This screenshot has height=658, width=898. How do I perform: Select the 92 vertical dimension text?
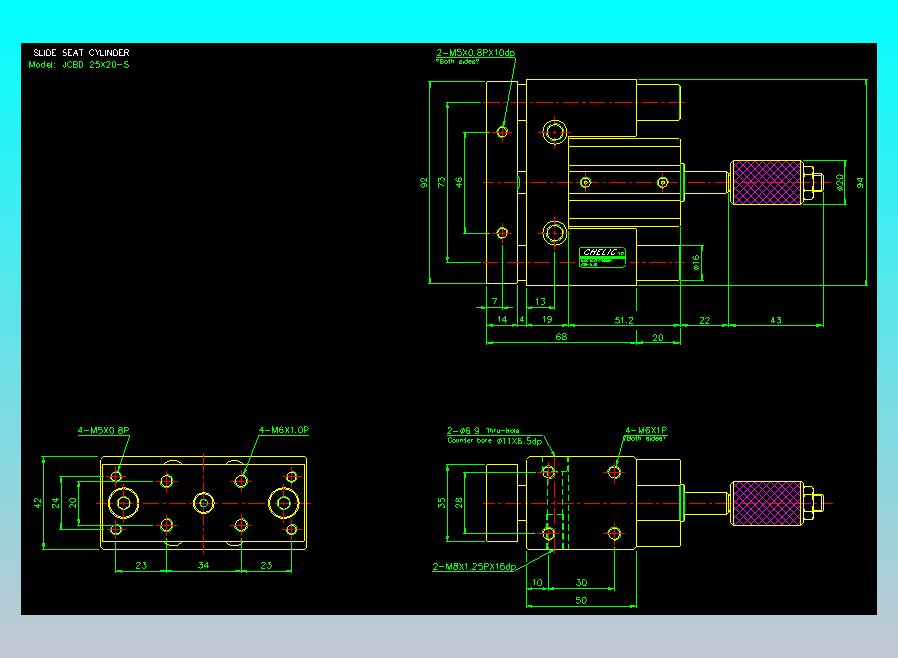click(424, 183)
